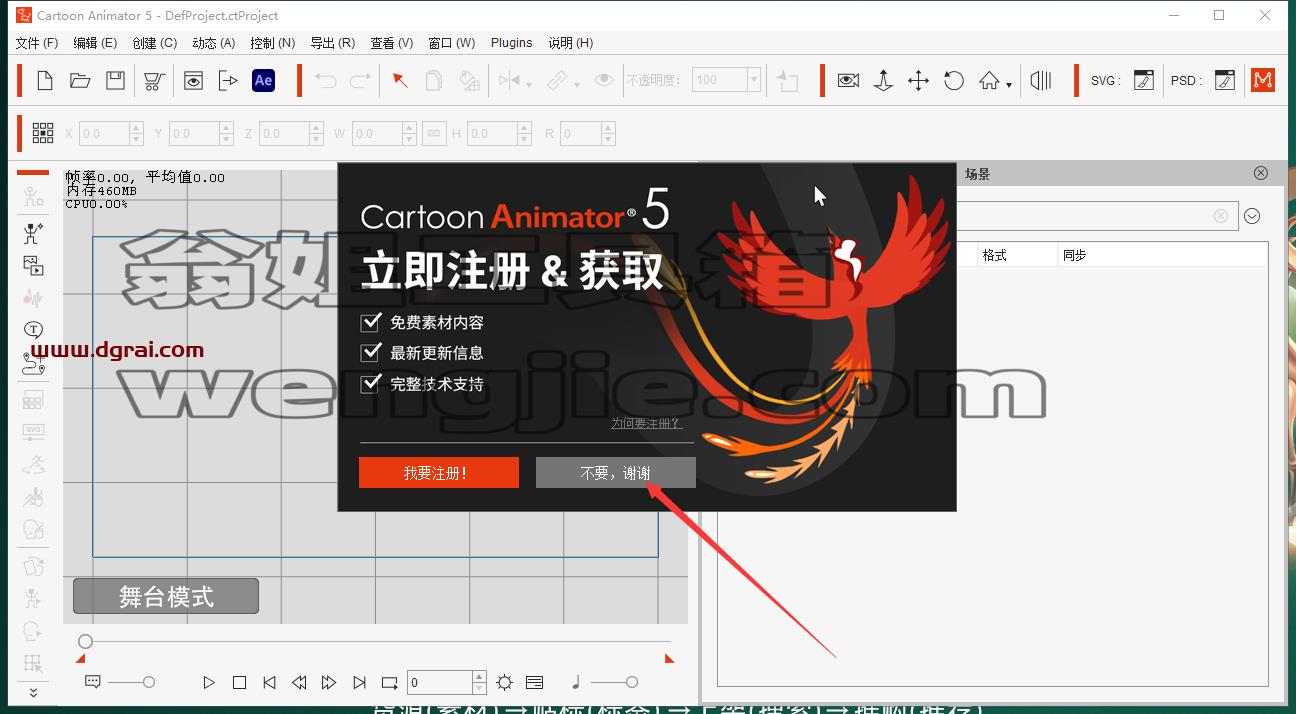The height and width of the screenshot is (714, 1296).
Task: Click the export arrow icon next to Ae
Action: tap(228, 81)
